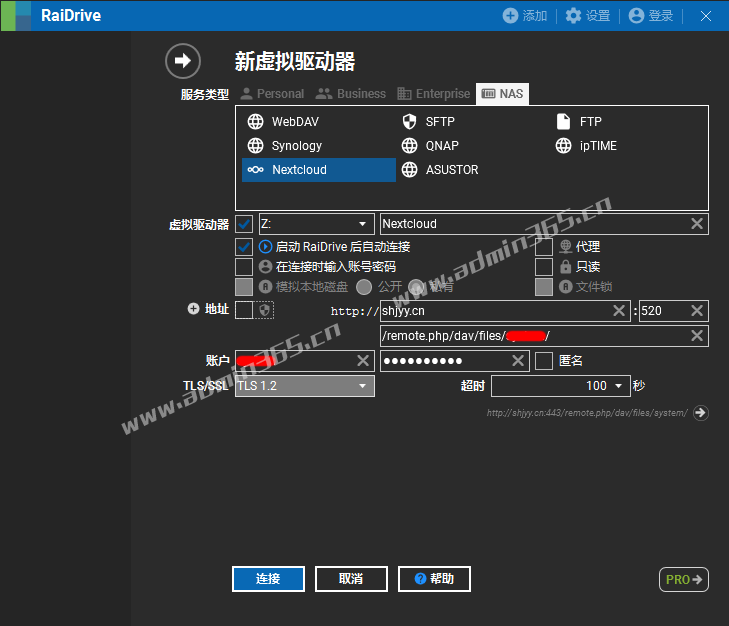Enable the 代理 proxy checkbox
The image size is (729, 626).
click(x=544, y=246)
